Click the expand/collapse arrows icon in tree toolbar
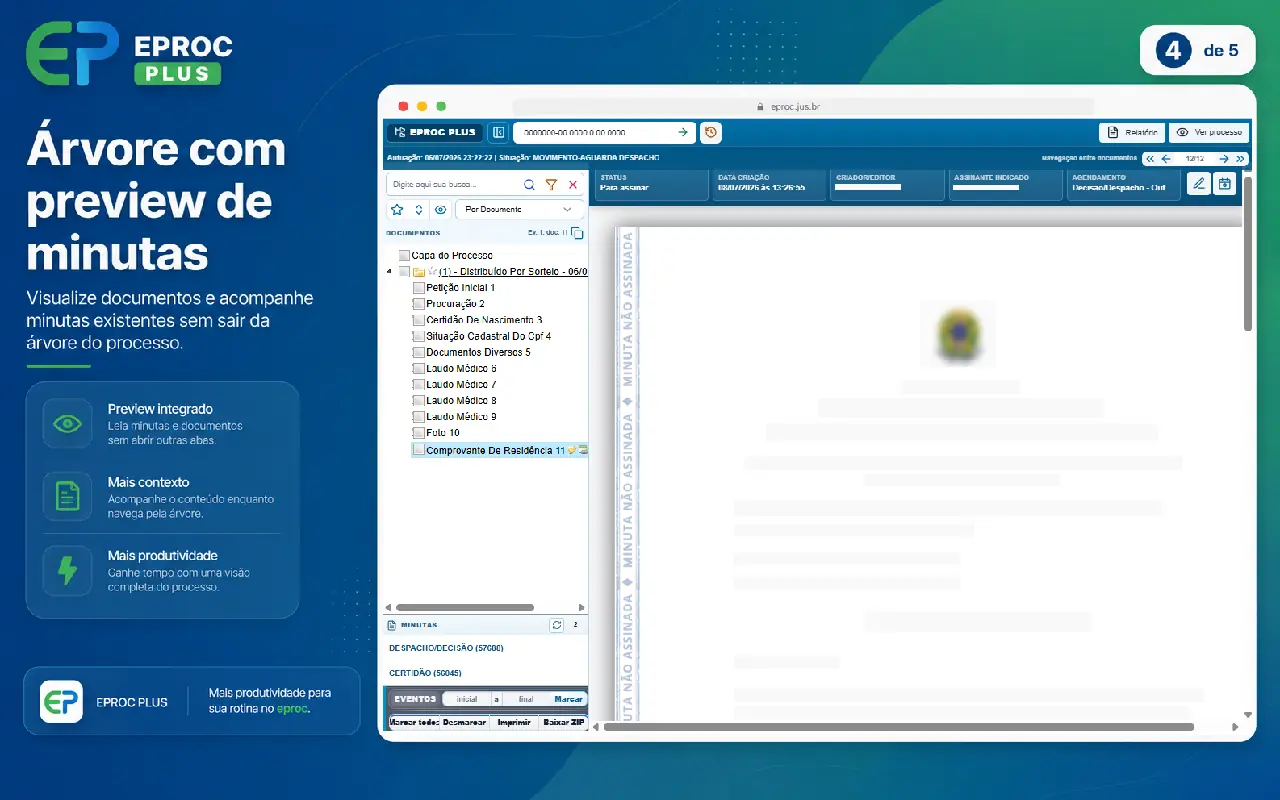The image size is (1280, 800). (418, 210)
